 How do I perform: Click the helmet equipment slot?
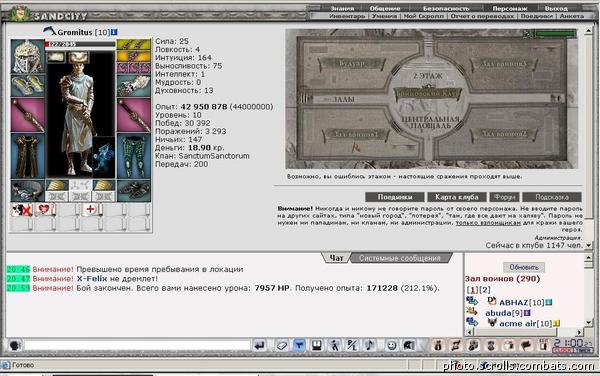point(28,56)
